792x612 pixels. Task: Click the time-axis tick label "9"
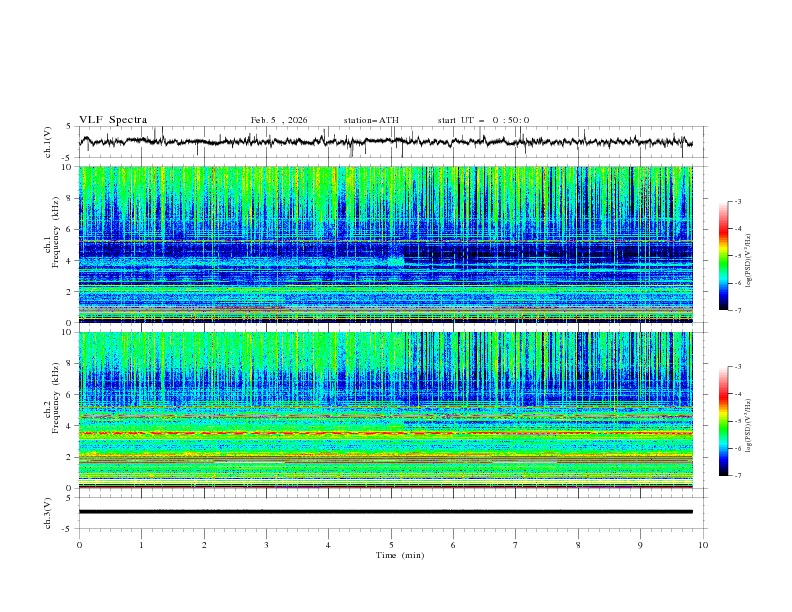point(640,545)
